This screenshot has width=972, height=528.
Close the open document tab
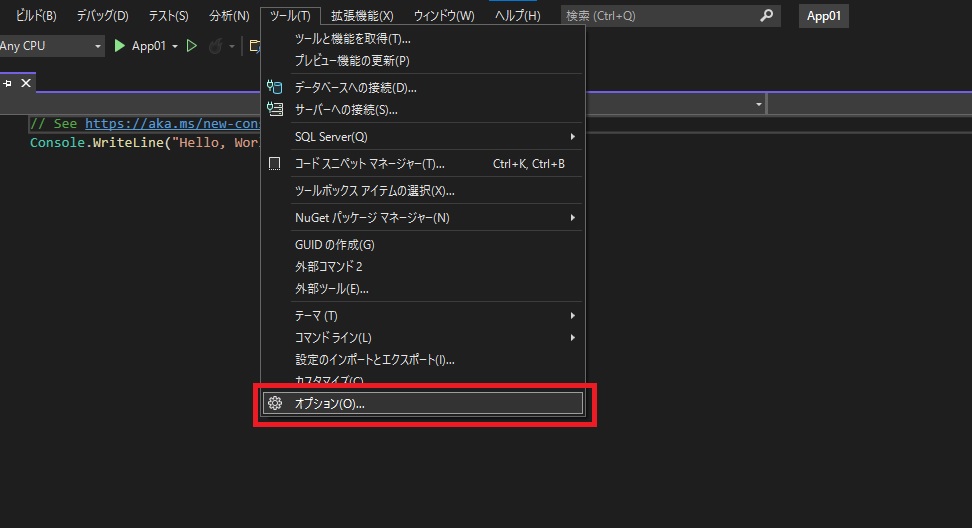26,83
